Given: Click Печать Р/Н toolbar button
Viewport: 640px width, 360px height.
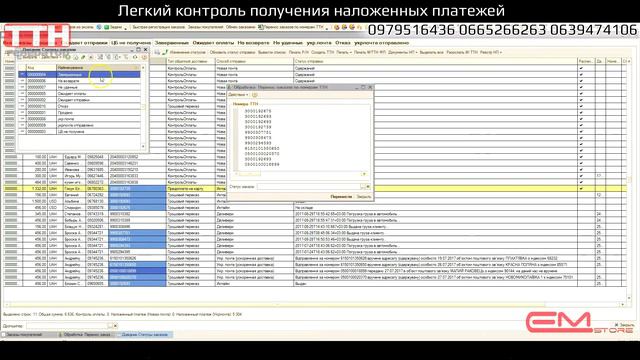Looking at the screenshot, I should click(299, 52).
